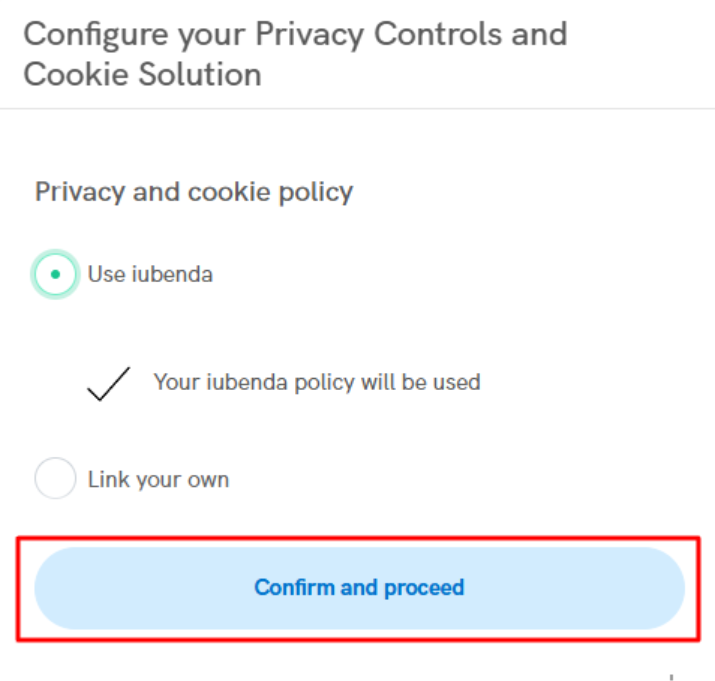Click the 'Link your own' text label
Image resolution: width=715 pixels, height=681 pixels.
coord(158,479)
